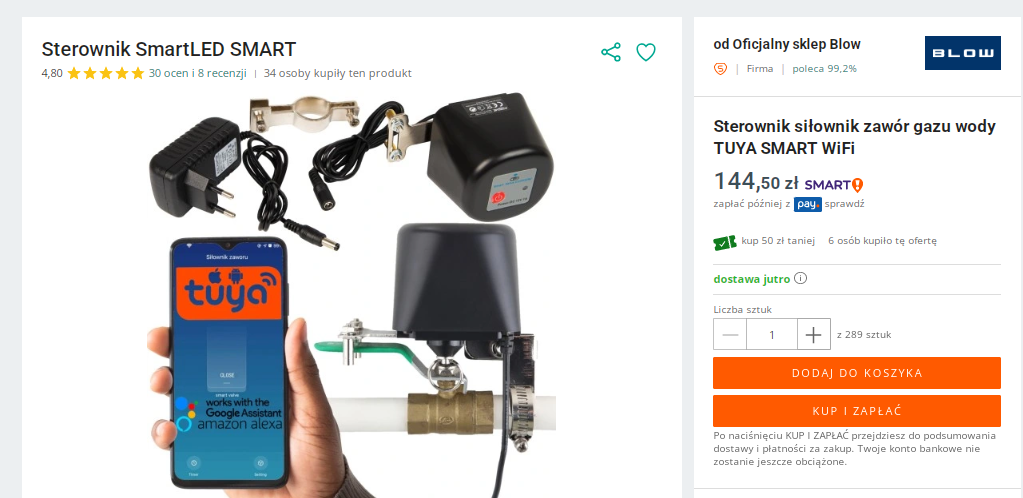1023x498 pixels.
Task: Click DODAJ DO KOSZYKA button
Action: pos(857,373)
